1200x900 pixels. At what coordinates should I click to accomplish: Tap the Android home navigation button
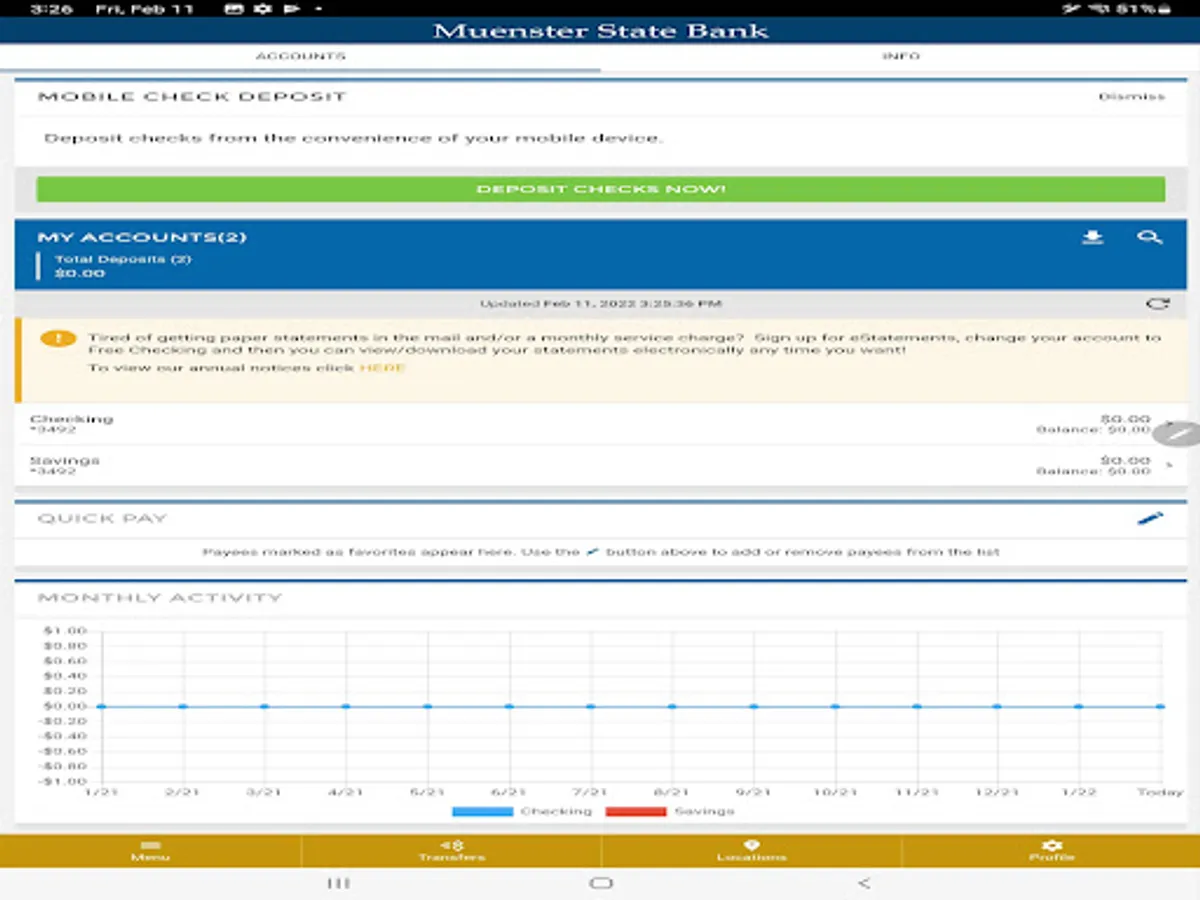(601, 883)
